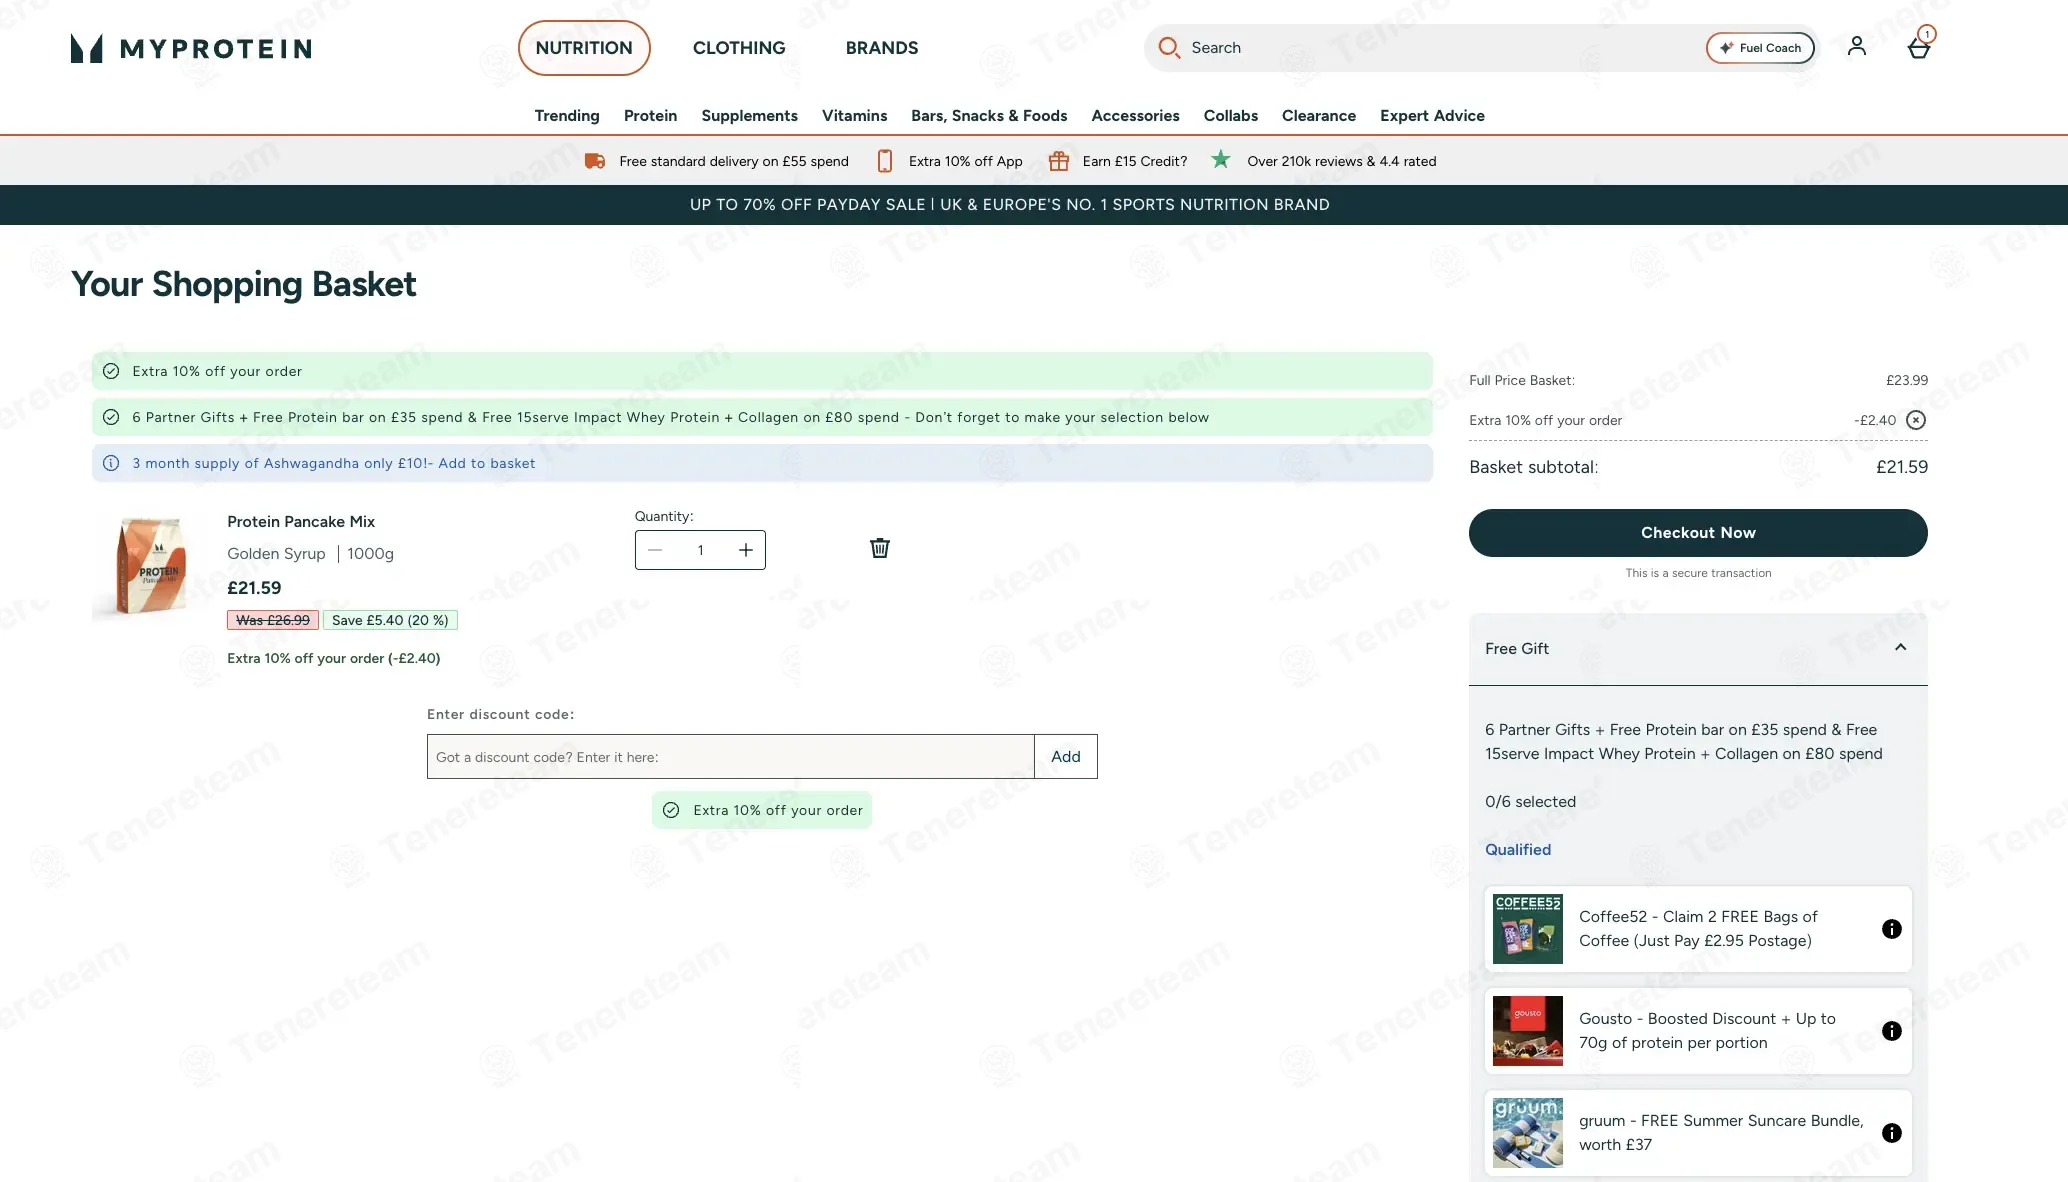The height and width of the screenshot is (1182, 2068).
Task: Select the gruum suncare gift thumbnail
Action: click(x=1527, y=1133)
